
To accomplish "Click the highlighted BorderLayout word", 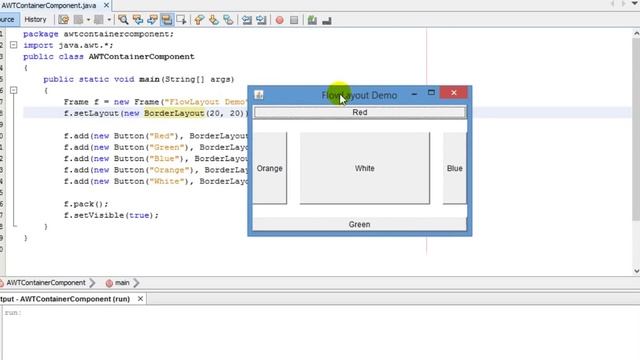I will [x=174, y=113].
